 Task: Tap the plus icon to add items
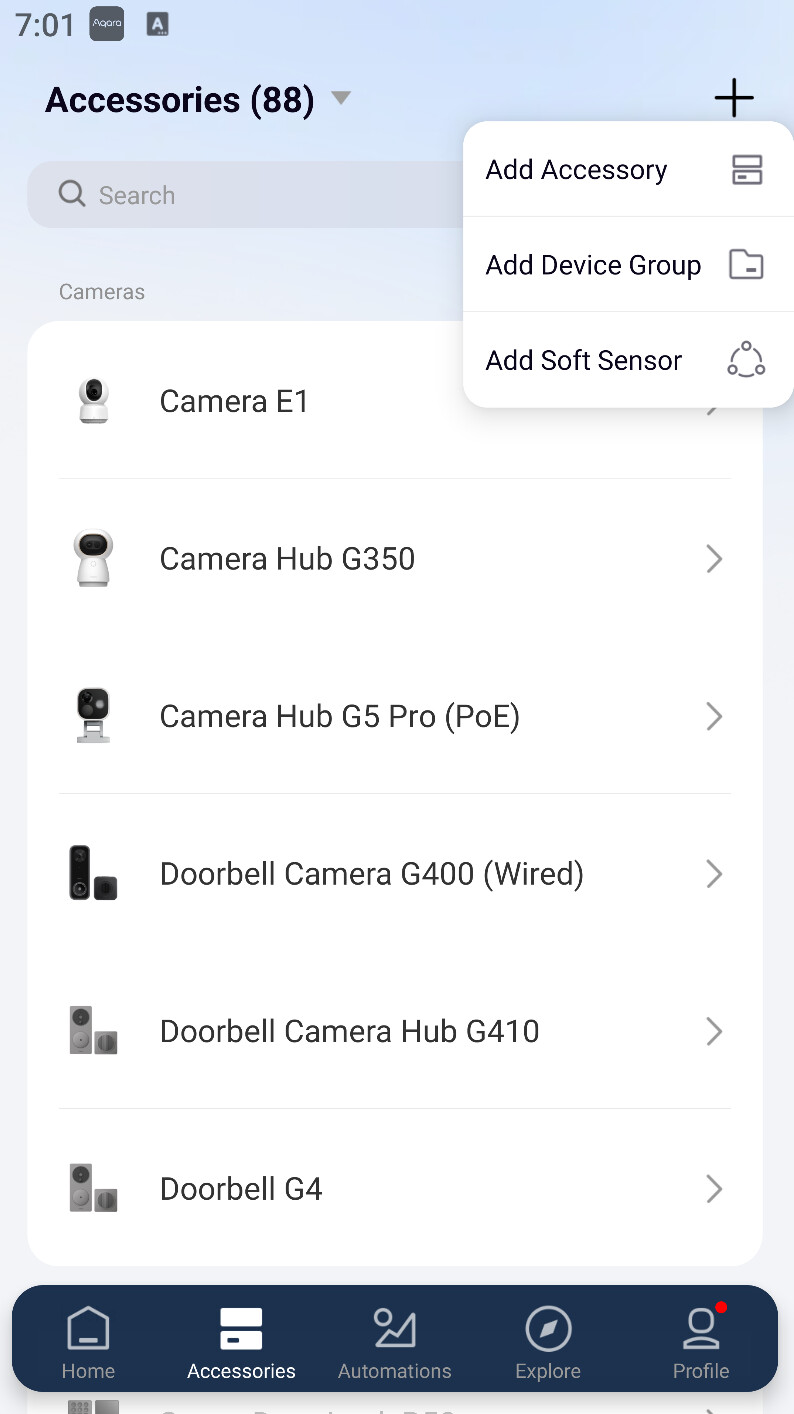(733, 98)
